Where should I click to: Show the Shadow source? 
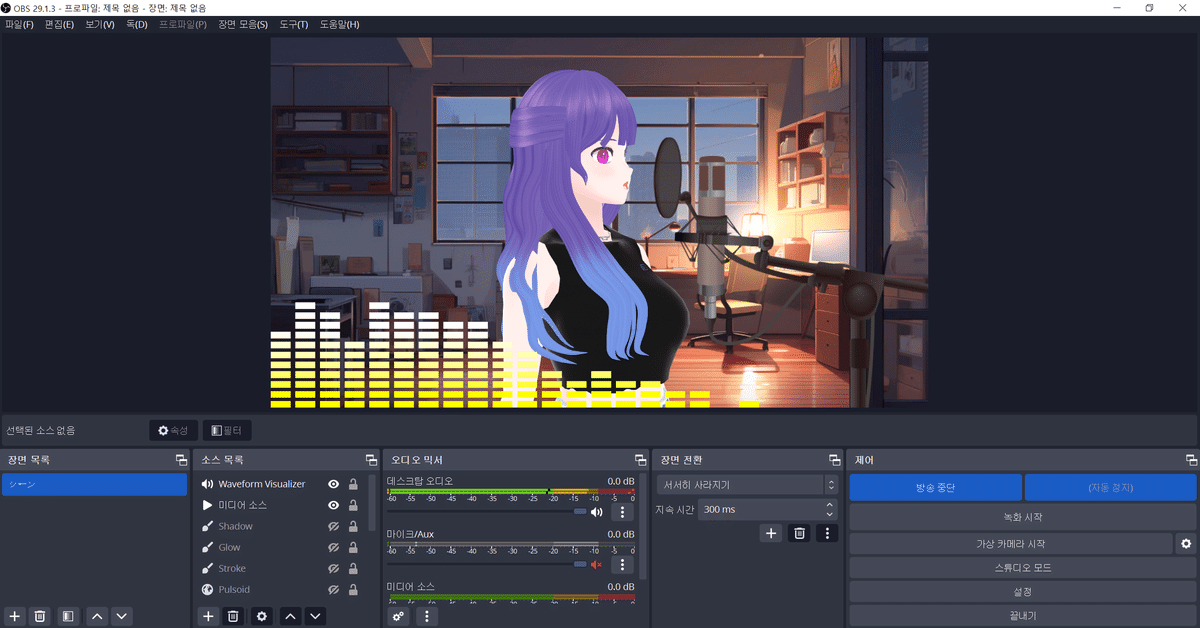334,526
